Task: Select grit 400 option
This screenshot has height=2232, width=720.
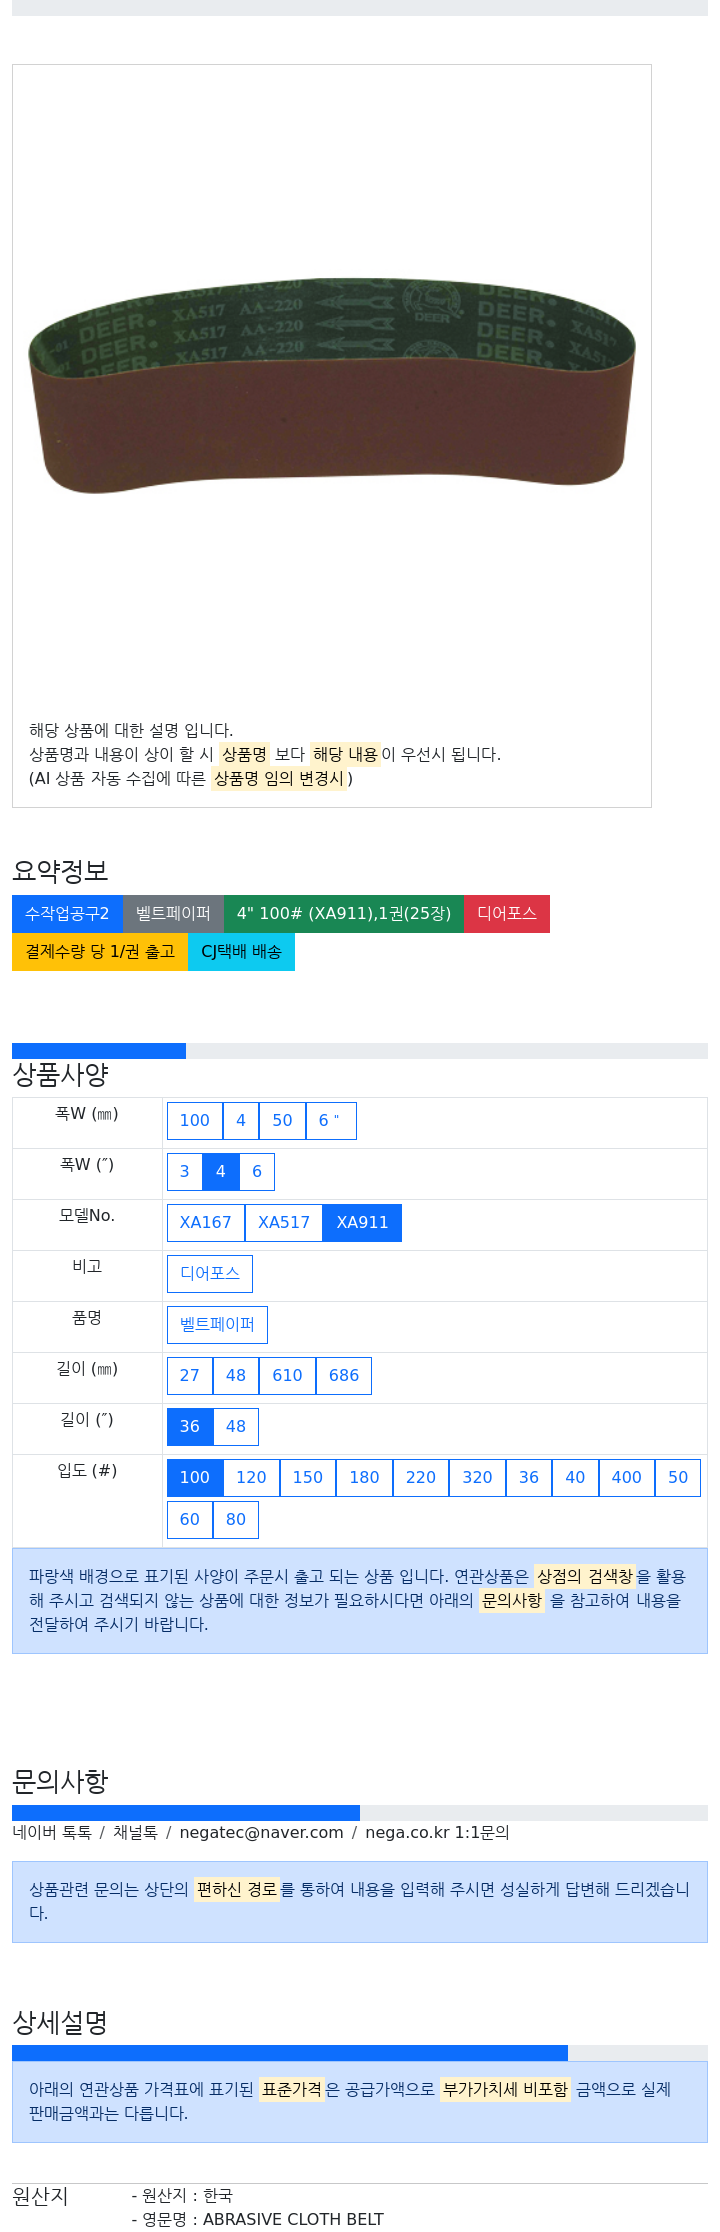Action: coord(627,1478)
